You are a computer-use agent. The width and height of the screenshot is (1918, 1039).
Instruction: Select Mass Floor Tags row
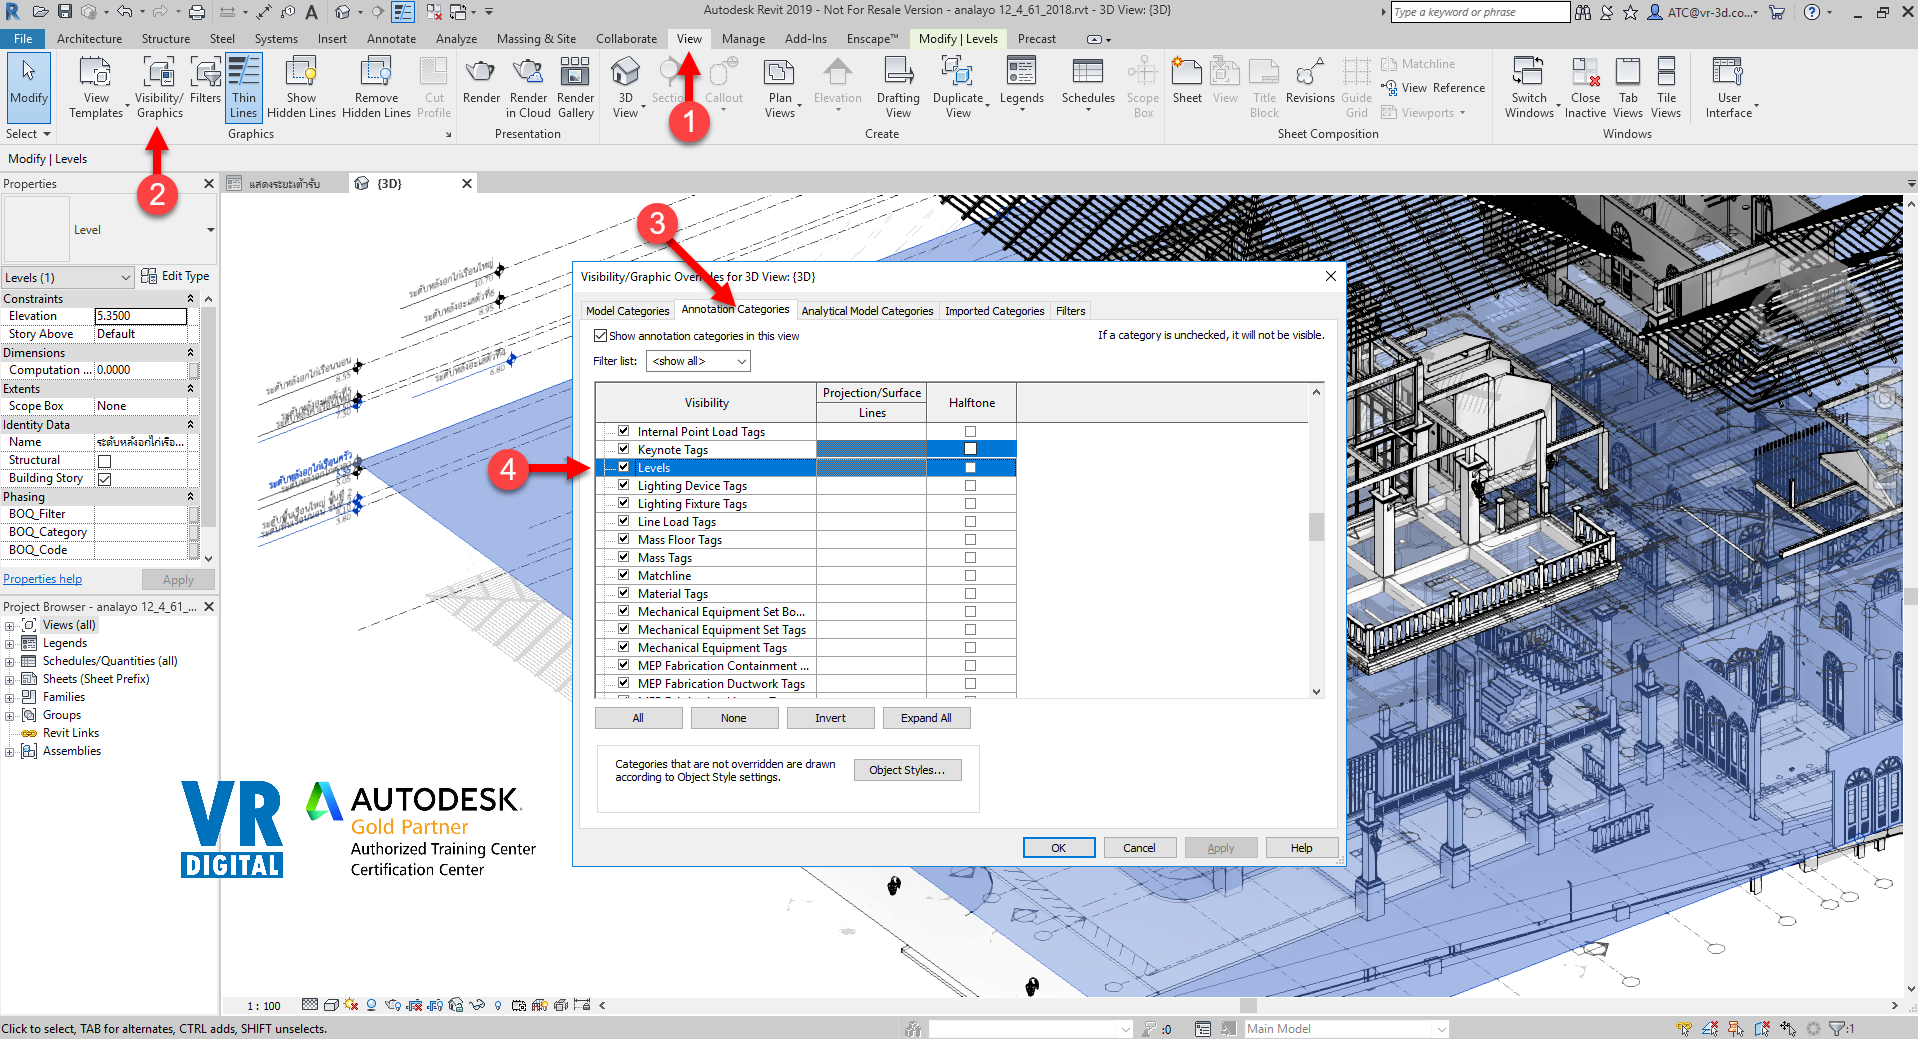pos(806,540)
